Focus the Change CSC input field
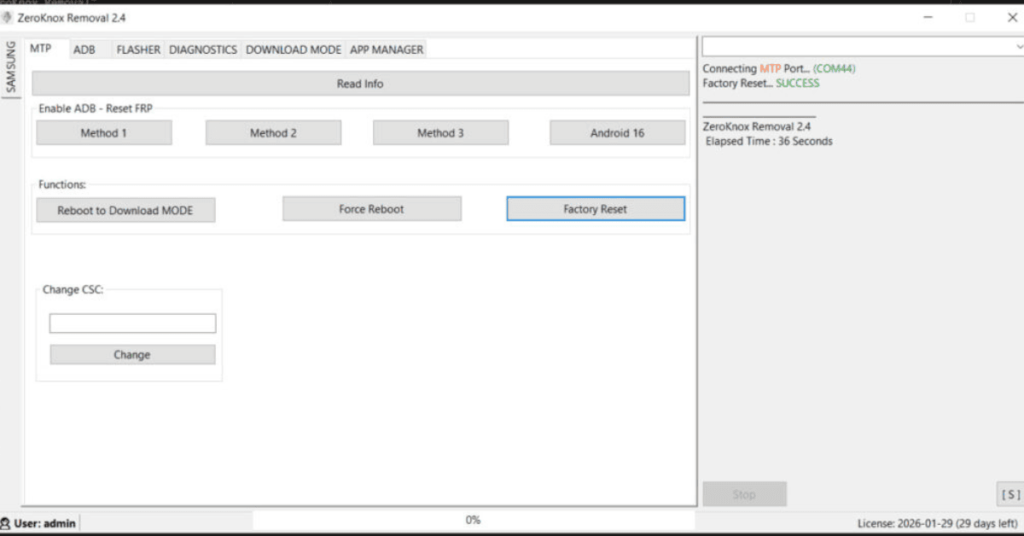Image resolution: width=1024 pixels, height=536 pixels. 133,323
